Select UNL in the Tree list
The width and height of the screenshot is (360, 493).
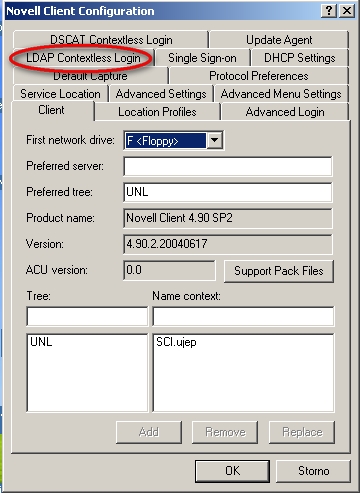(41, 342)
